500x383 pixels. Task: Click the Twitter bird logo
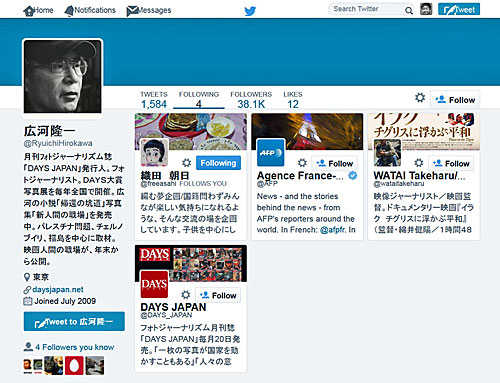(250, 11)
